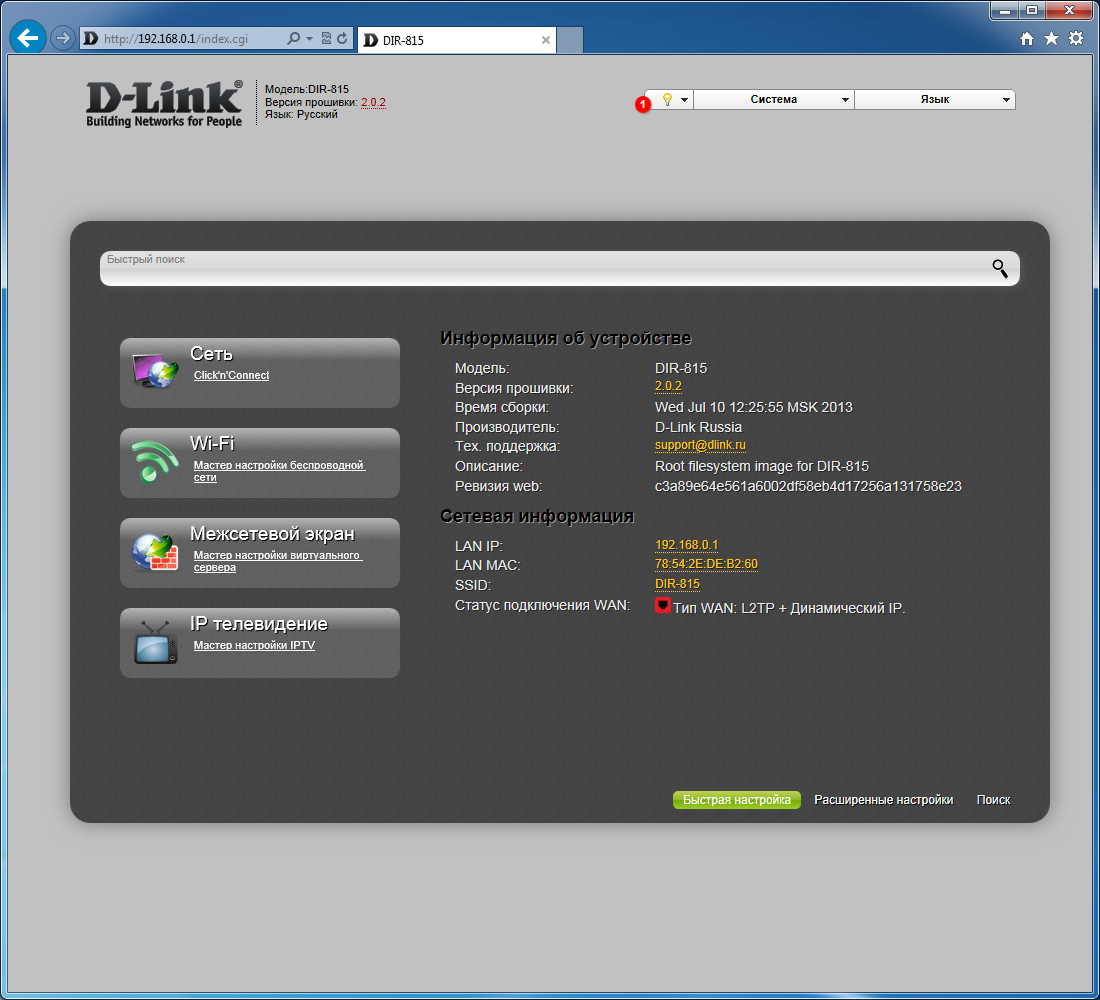The width and height of the screenshot is (1100, 1000).
Task: Click 'Тип WAN: L2TP + Динамический IP.' text
Action: tap(789, 608)
